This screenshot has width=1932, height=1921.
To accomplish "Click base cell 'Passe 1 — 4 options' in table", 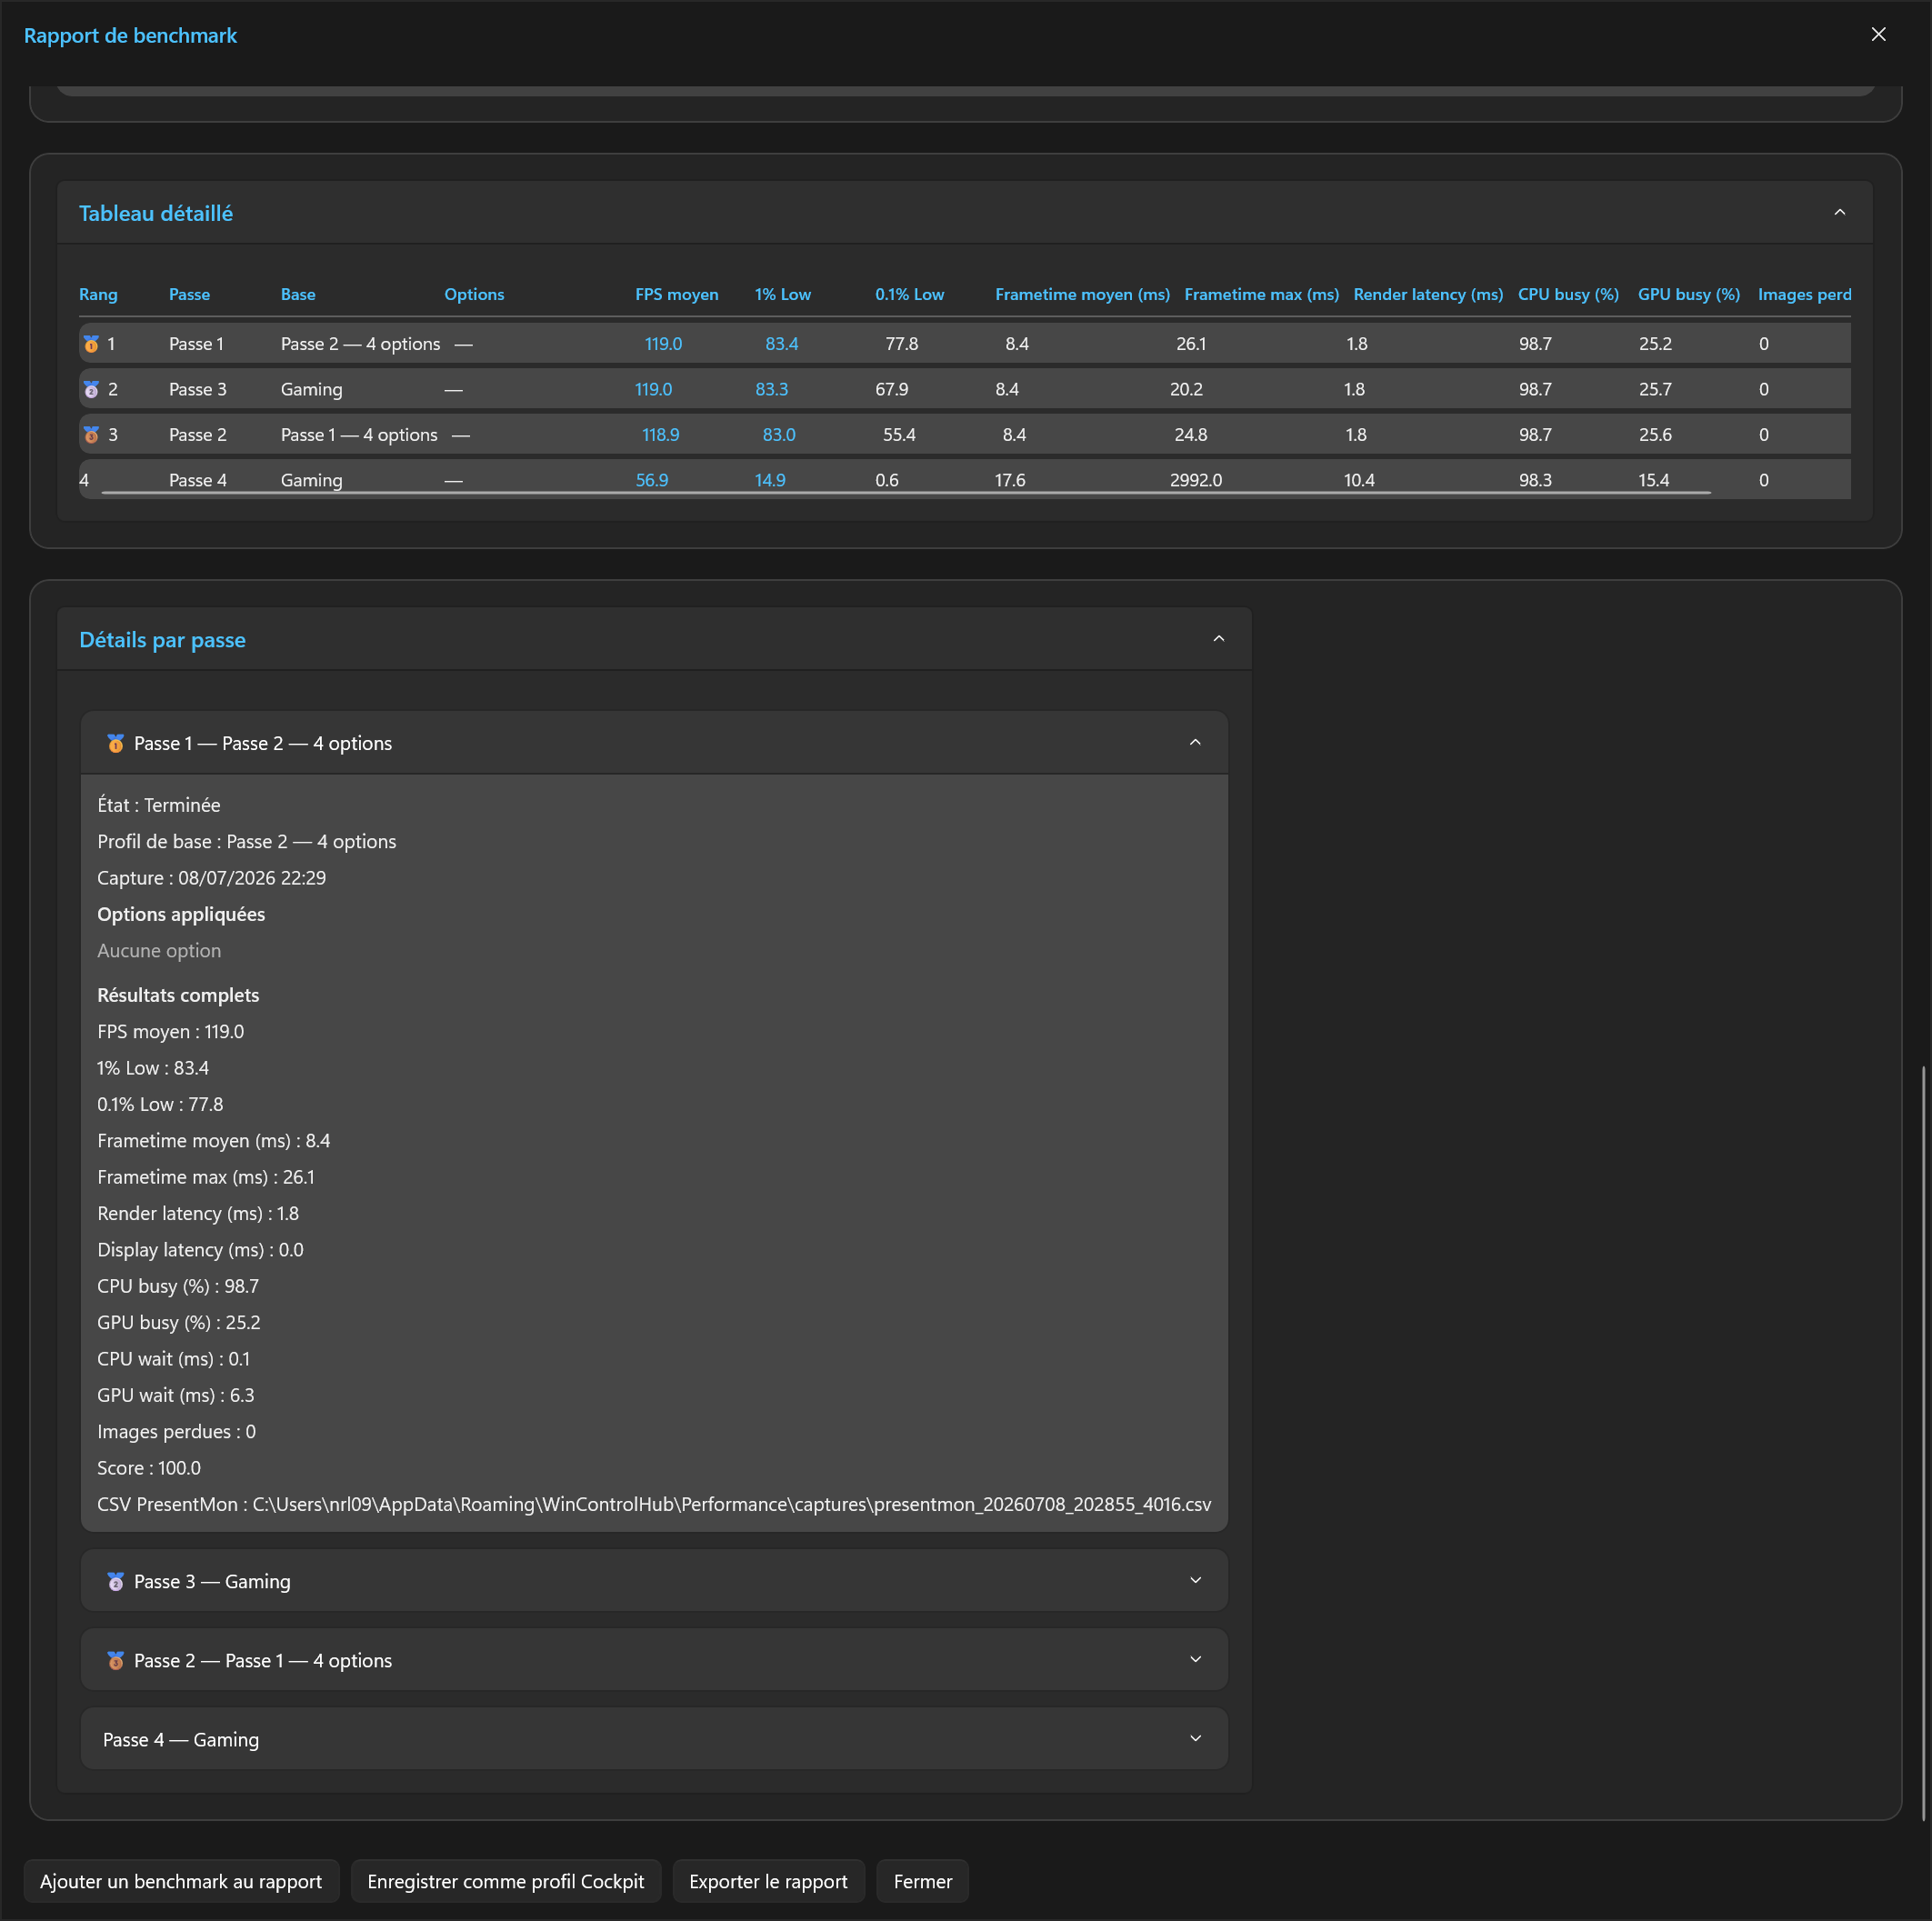I will 359,435.
